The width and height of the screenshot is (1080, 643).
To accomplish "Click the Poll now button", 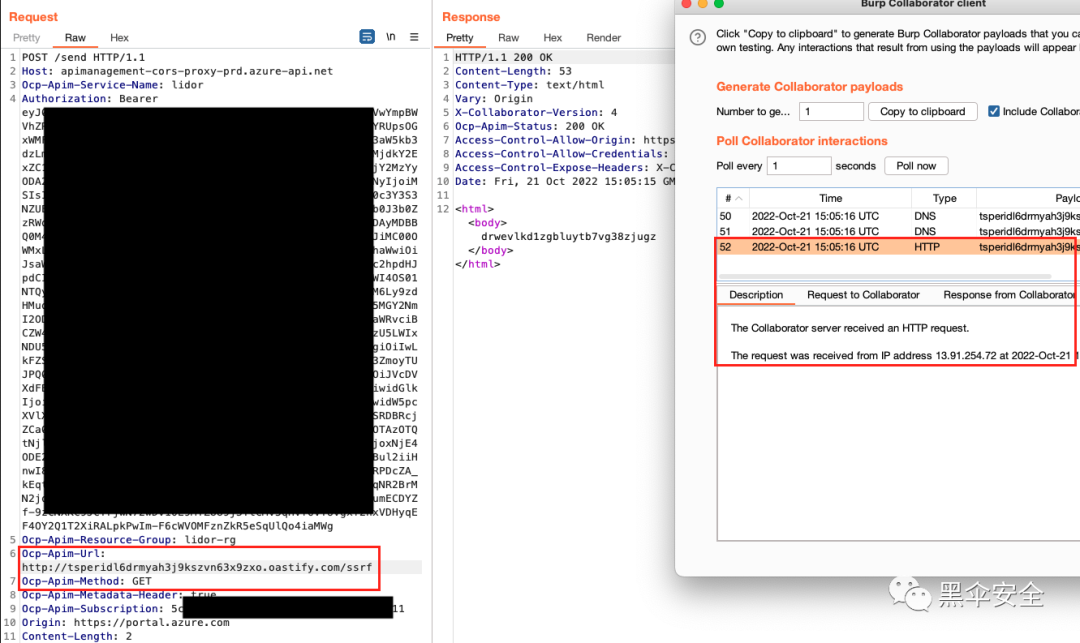I will click(916, 166).
